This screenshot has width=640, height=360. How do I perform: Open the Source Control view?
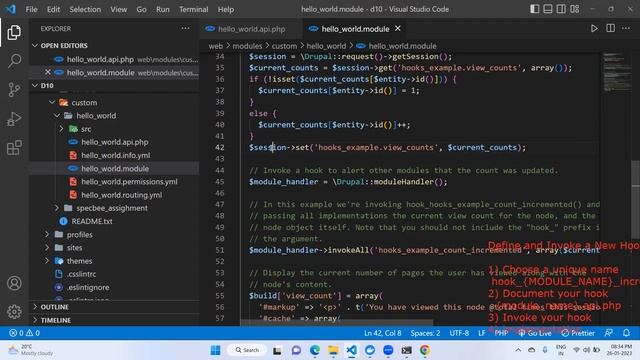tap(14, 89)
